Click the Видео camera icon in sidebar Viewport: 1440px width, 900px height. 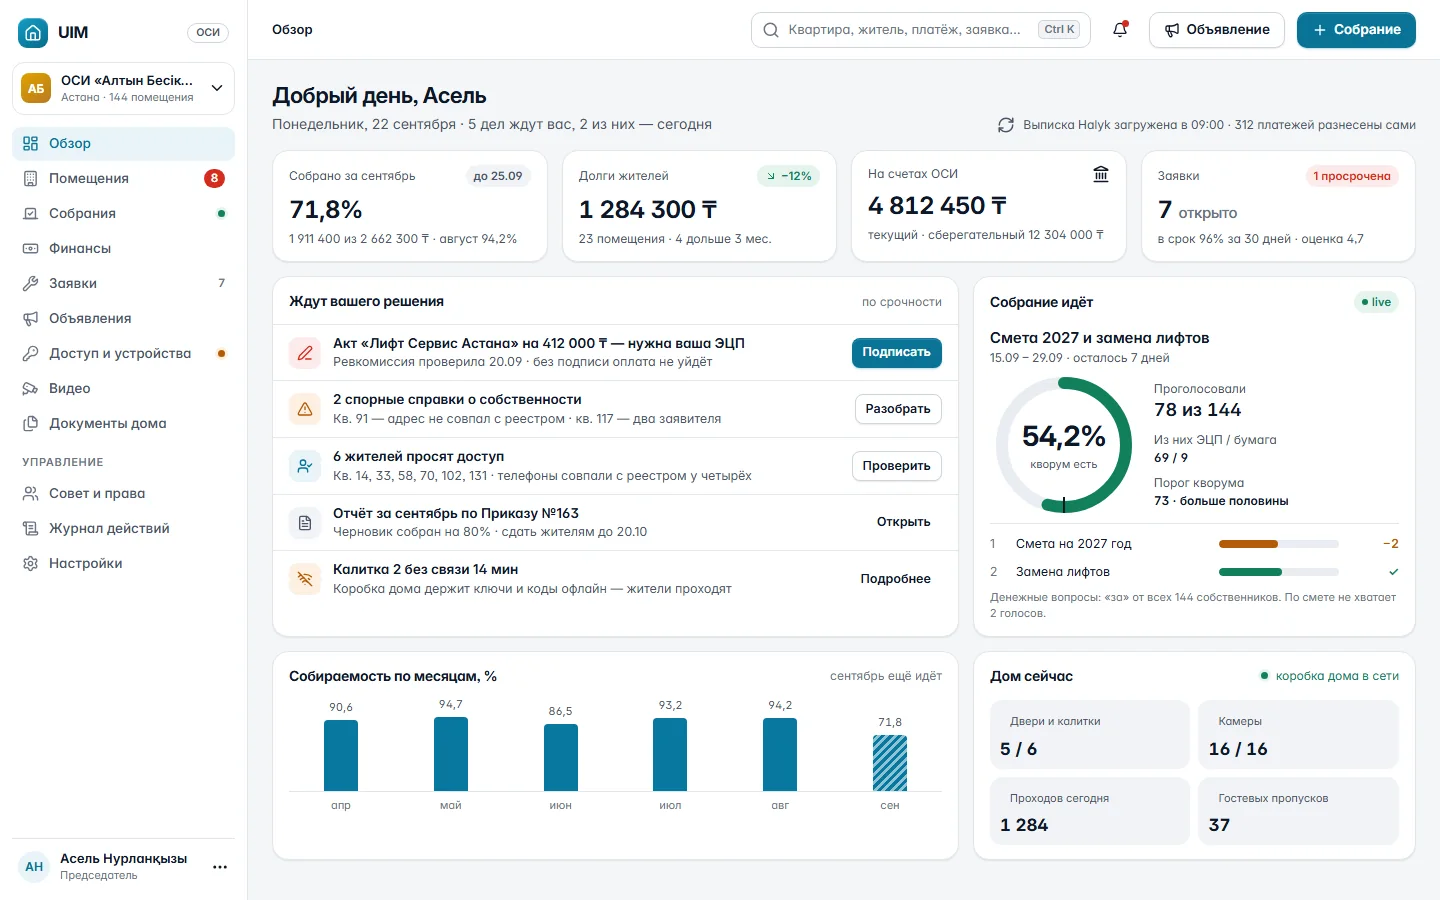click(x=30, y=388)
